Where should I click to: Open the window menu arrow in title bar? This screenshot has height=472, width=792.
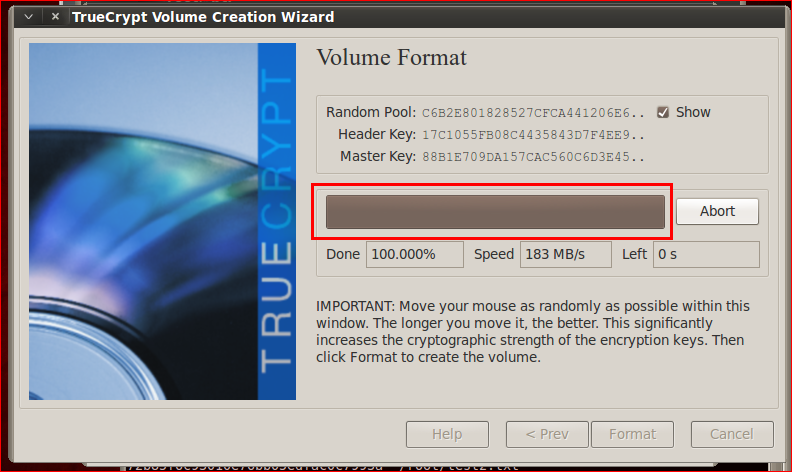tap(29, 17)
